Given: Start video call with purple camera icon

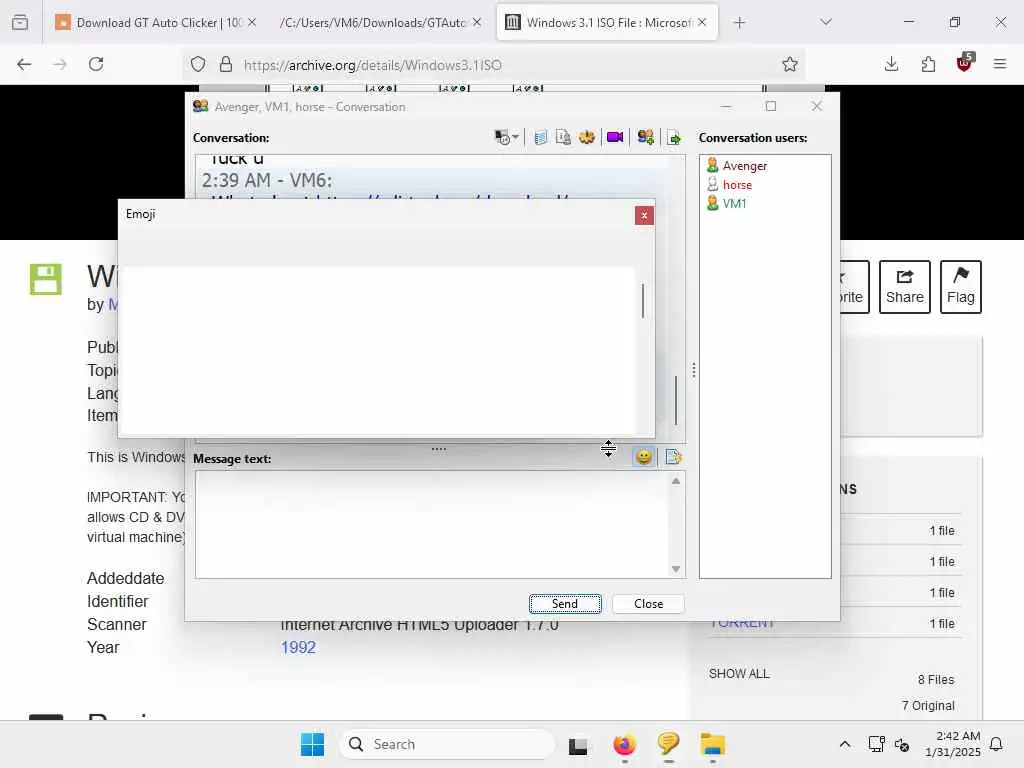Looking at the screenshot, I should (615, 137).
